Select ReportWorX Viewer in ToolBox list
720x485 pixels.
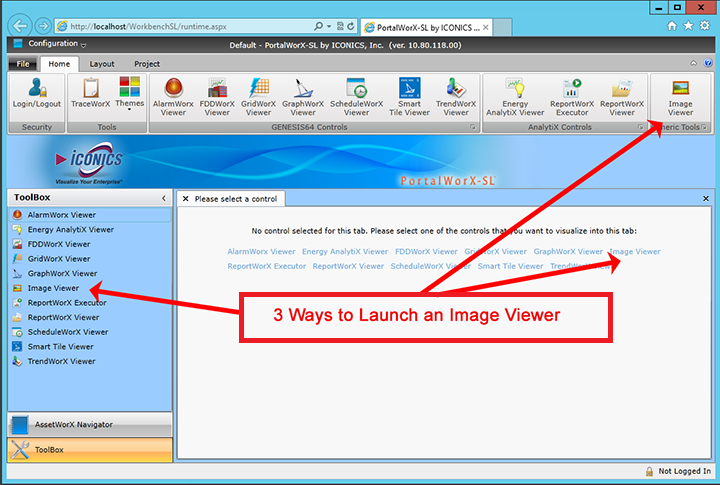pos(90,317)
